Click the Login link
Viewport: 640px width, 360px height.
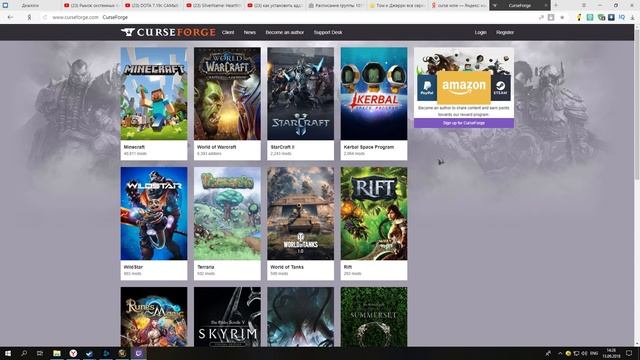coord(480,32)
